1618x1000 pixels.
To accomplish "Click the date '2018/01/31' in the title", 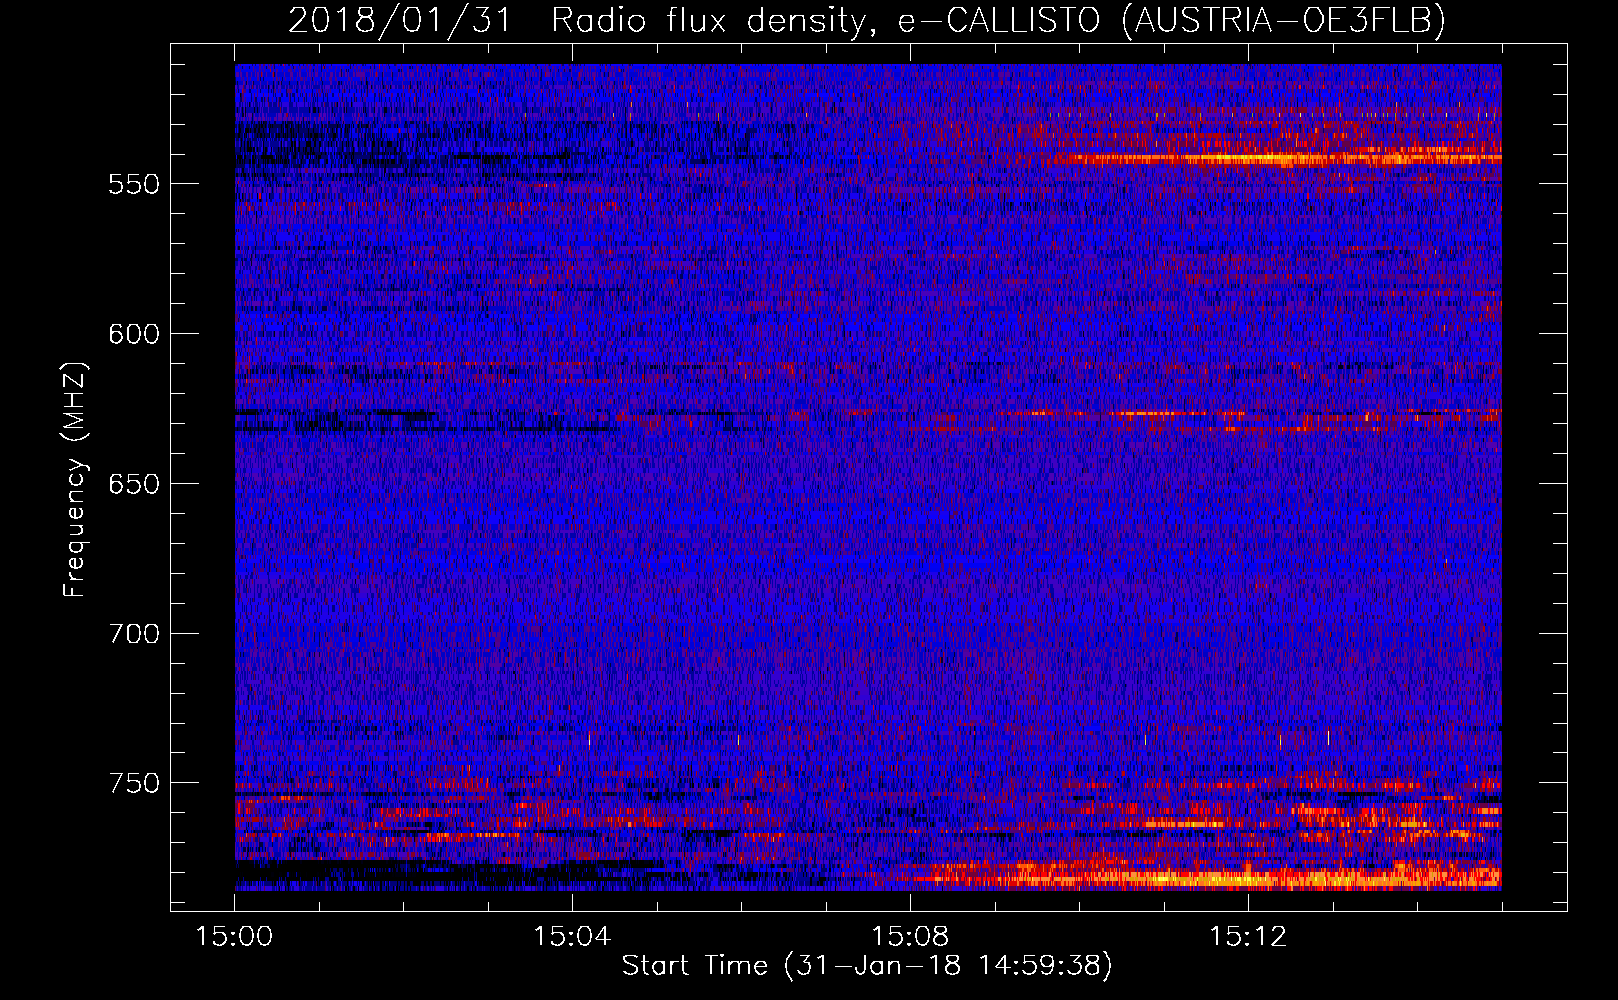I will point(400,20).
